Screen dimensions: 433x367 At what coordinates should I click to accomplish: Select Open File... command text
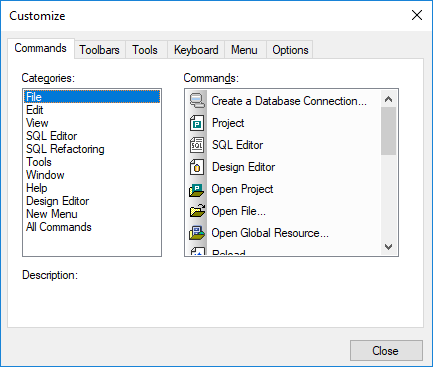tap(239, 211)
